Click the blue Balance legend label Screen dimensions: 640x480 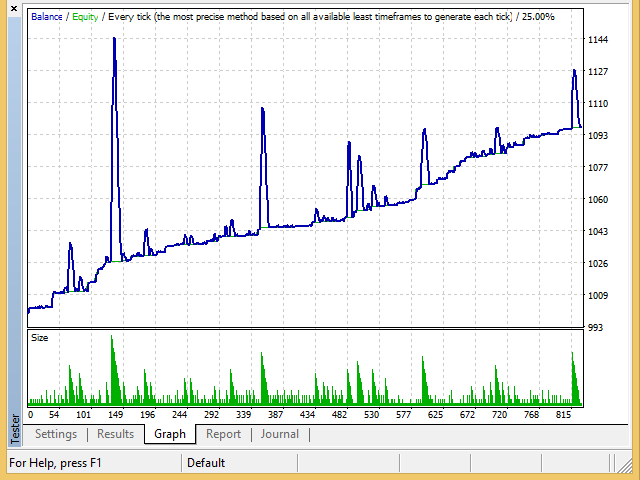tap(49, 17)
